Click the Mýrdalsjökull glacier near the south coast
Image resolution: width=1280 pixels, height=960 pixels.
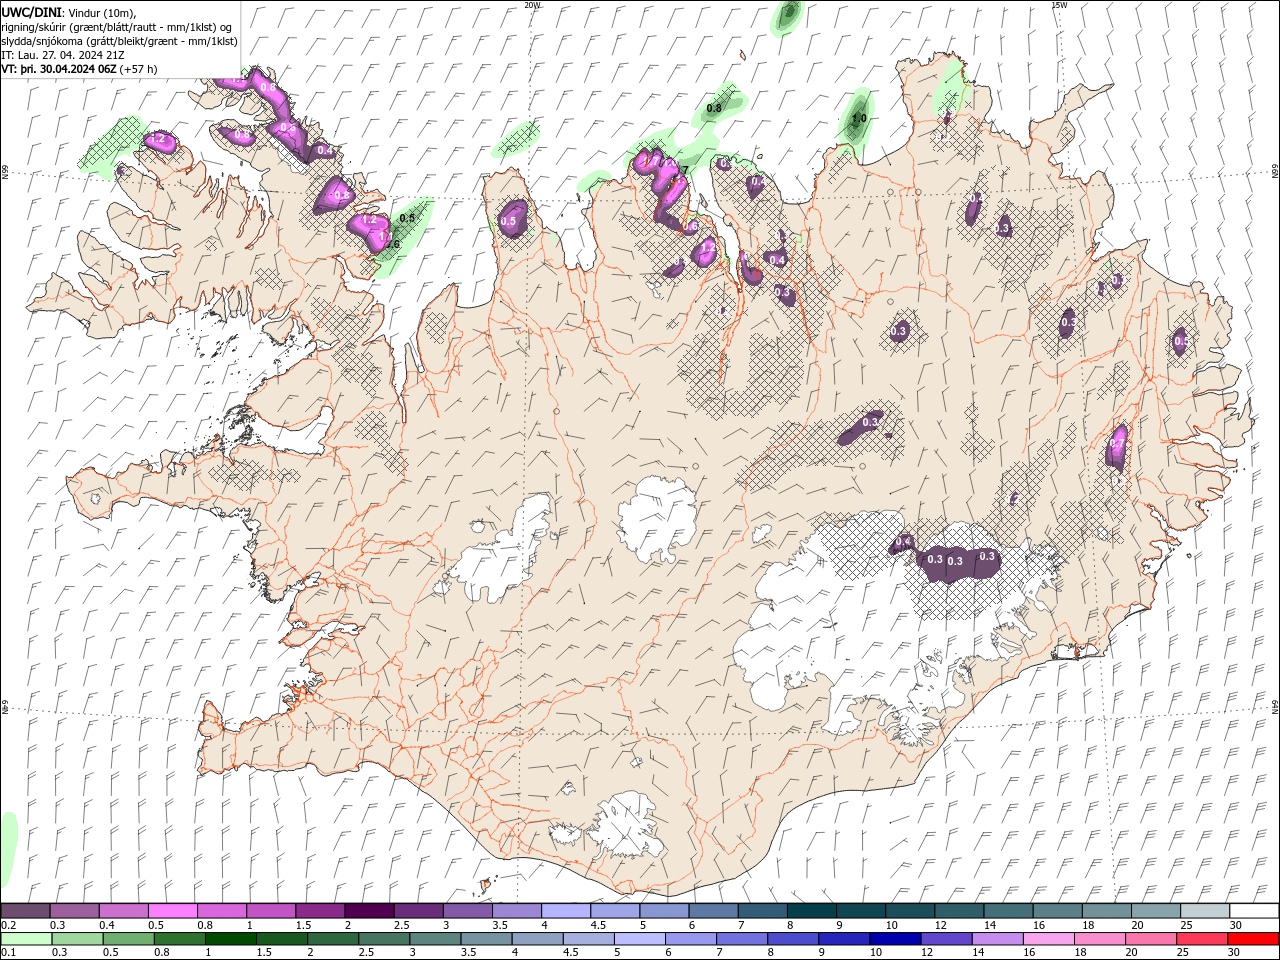click(627, 826)
